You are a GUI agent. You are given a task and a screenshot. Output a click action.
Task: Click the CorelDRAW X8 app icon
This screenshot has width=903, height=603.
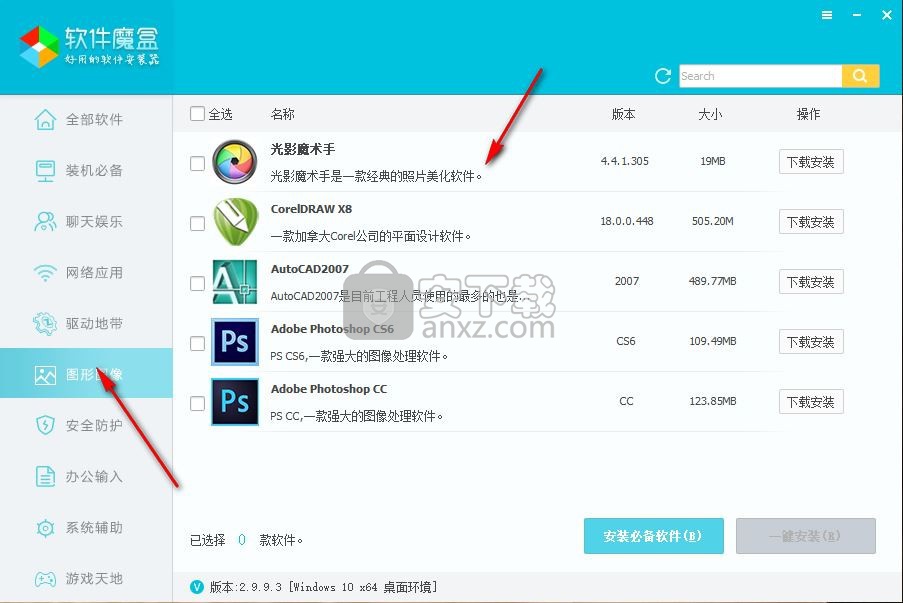(234, 222)
